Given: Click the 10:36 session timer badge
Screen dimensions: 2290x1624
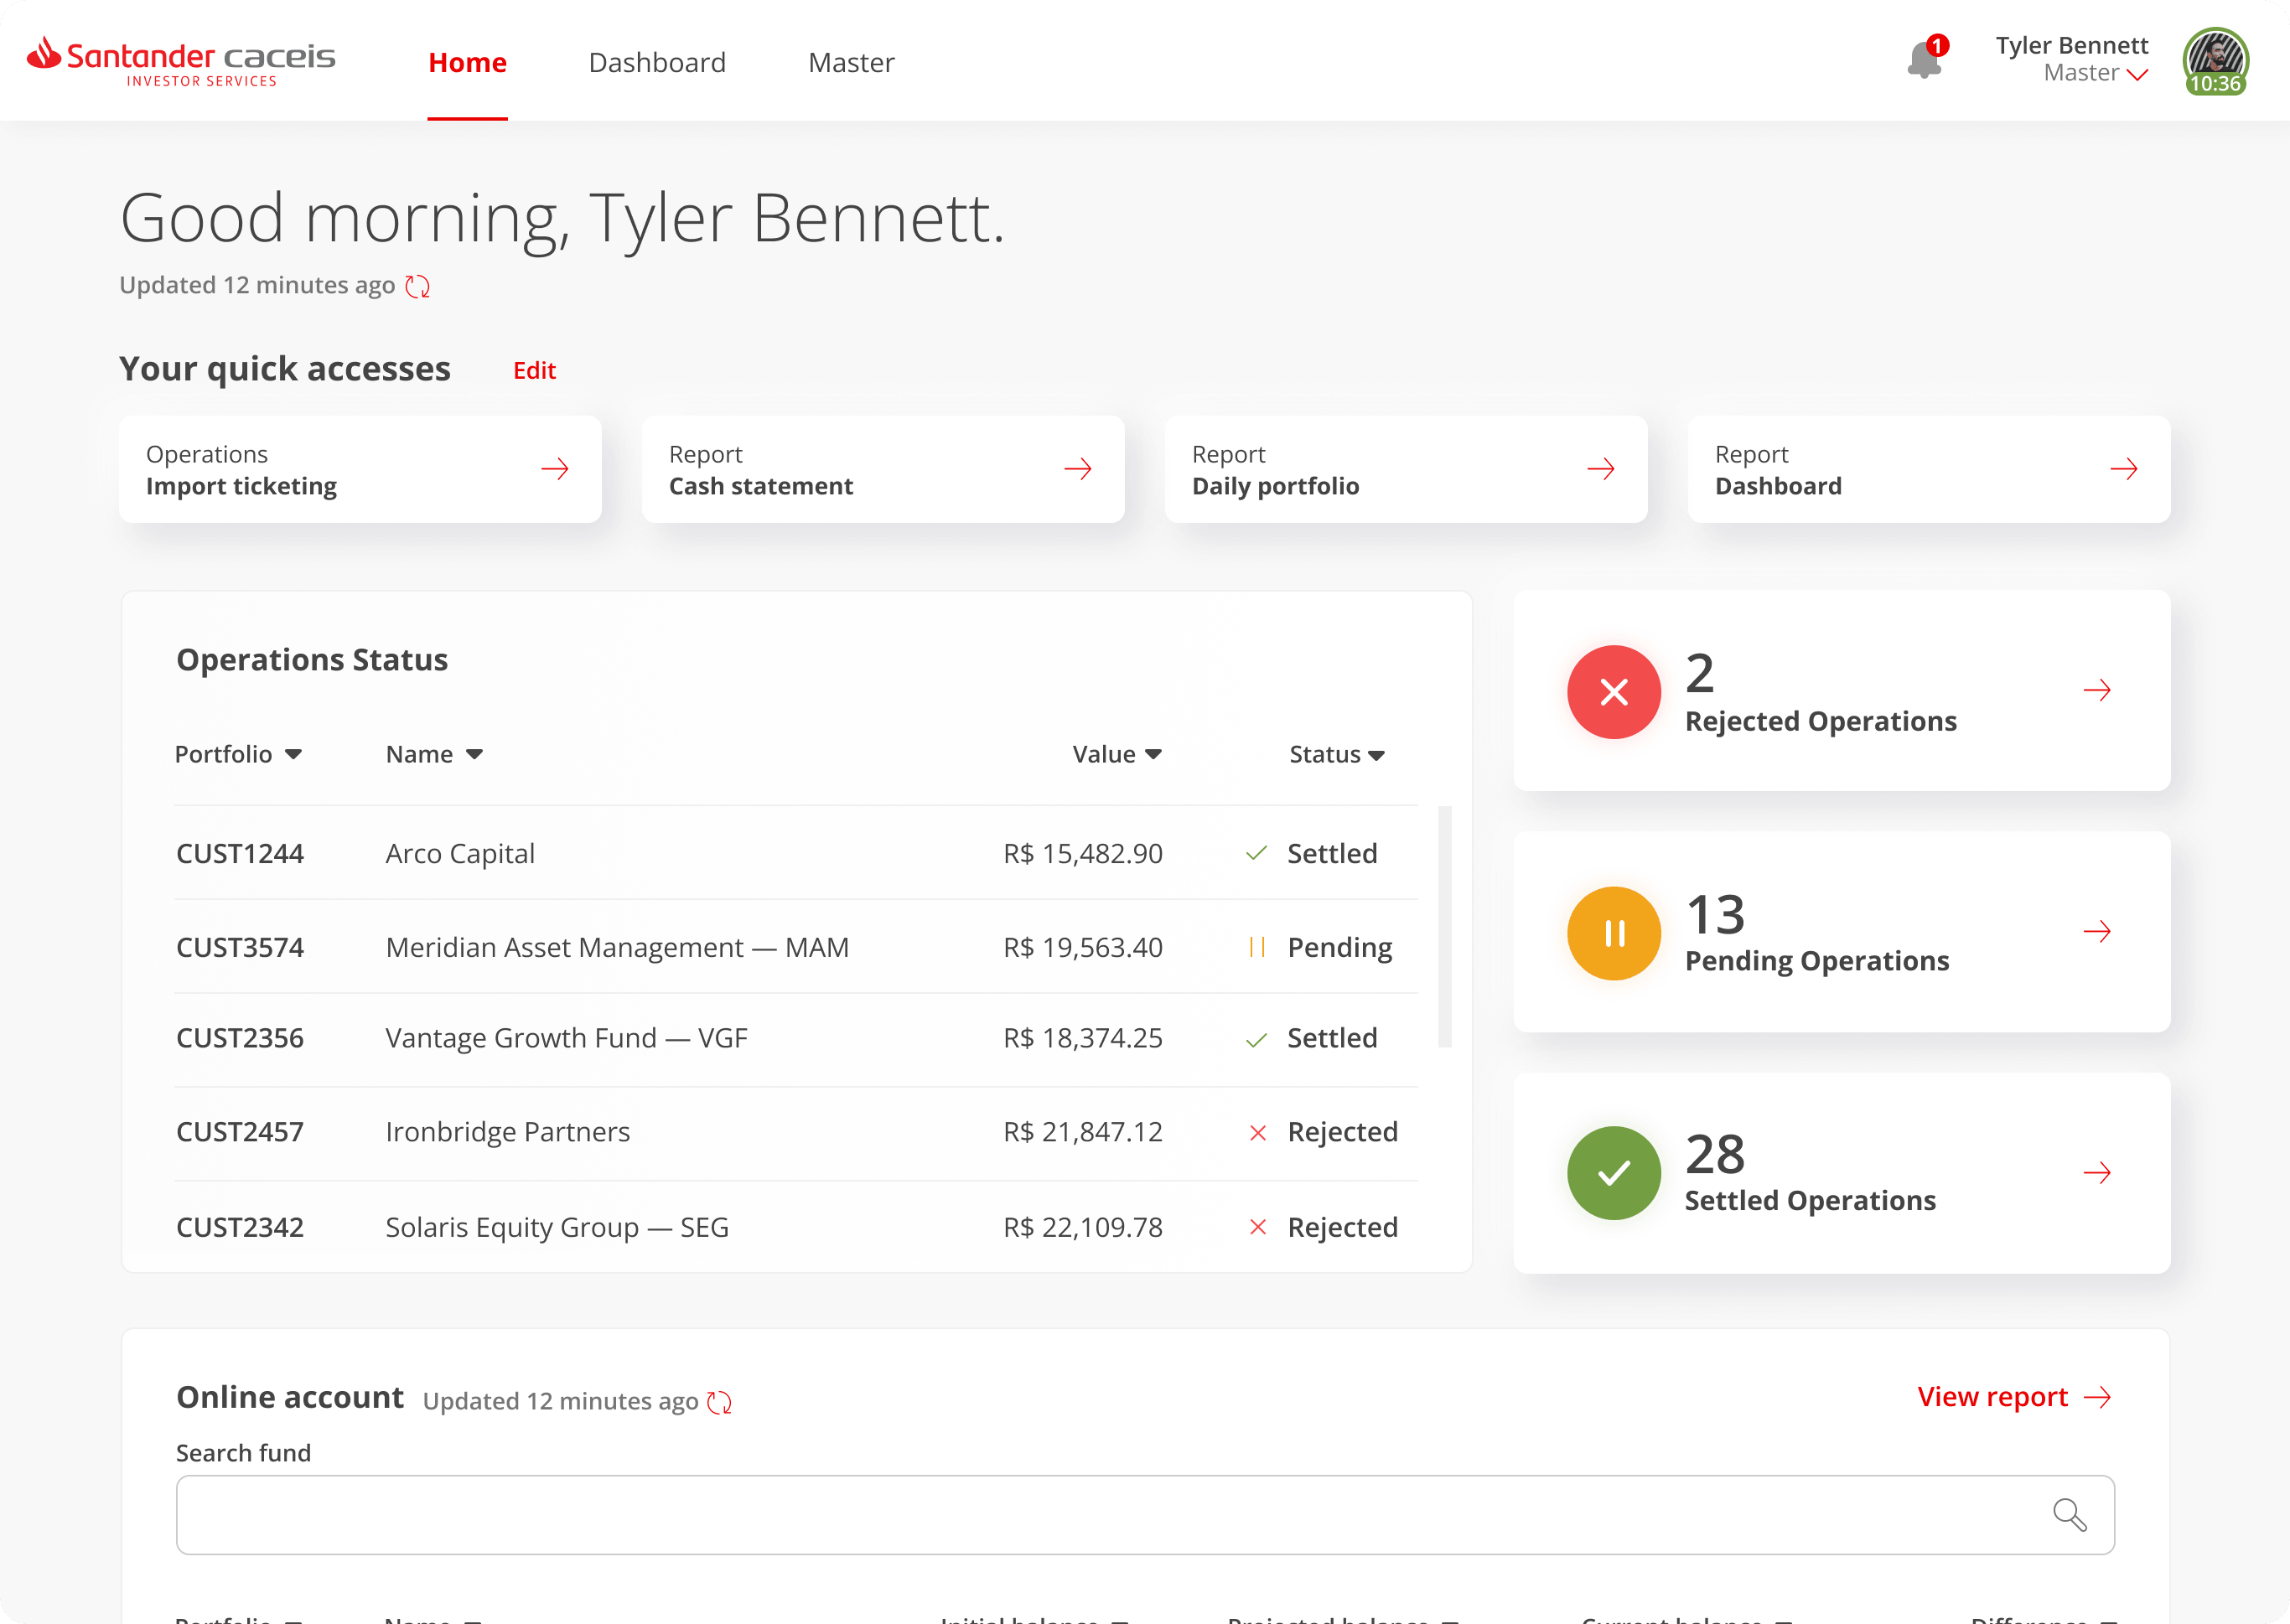Looking at the screenshot, I should tap(2215, 85).
